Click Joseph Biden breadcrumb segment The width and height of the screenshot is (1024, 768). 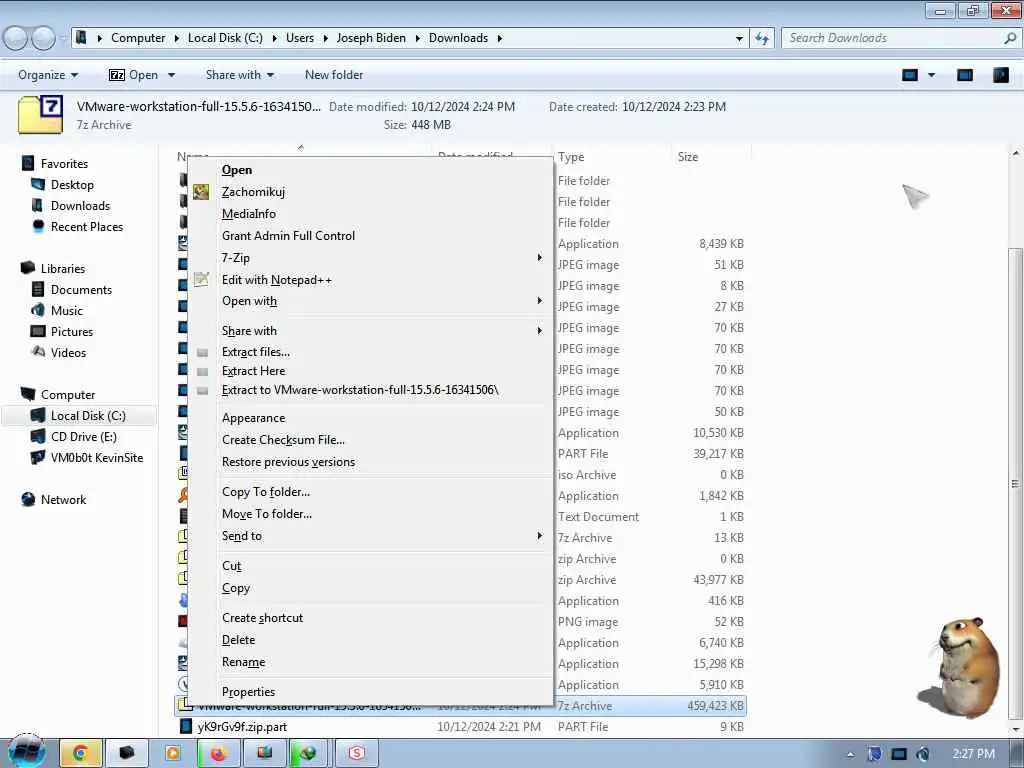(x=371, y=38)
